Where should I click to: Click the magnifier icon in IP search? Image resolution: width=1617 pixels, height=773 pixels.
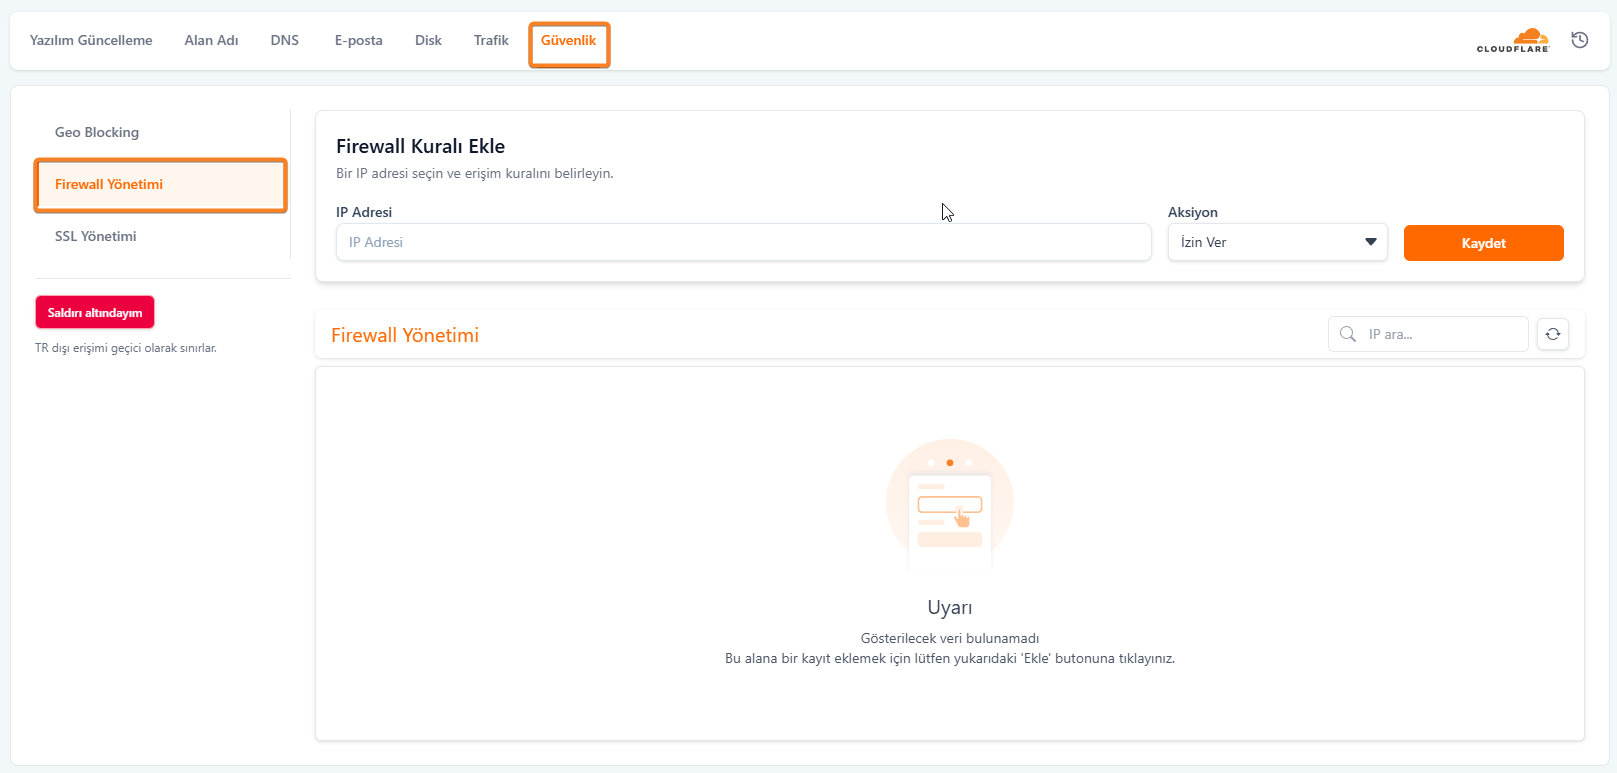point(1348,334)
